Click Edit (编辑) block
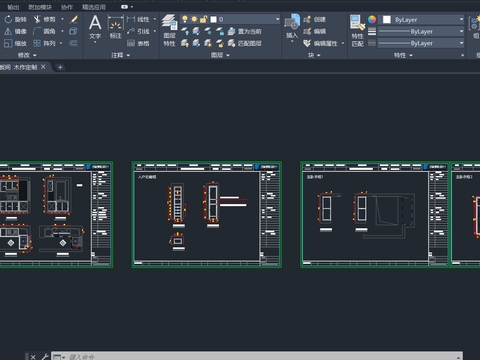Viewport: 480px width, 360px height. (314, 31)
